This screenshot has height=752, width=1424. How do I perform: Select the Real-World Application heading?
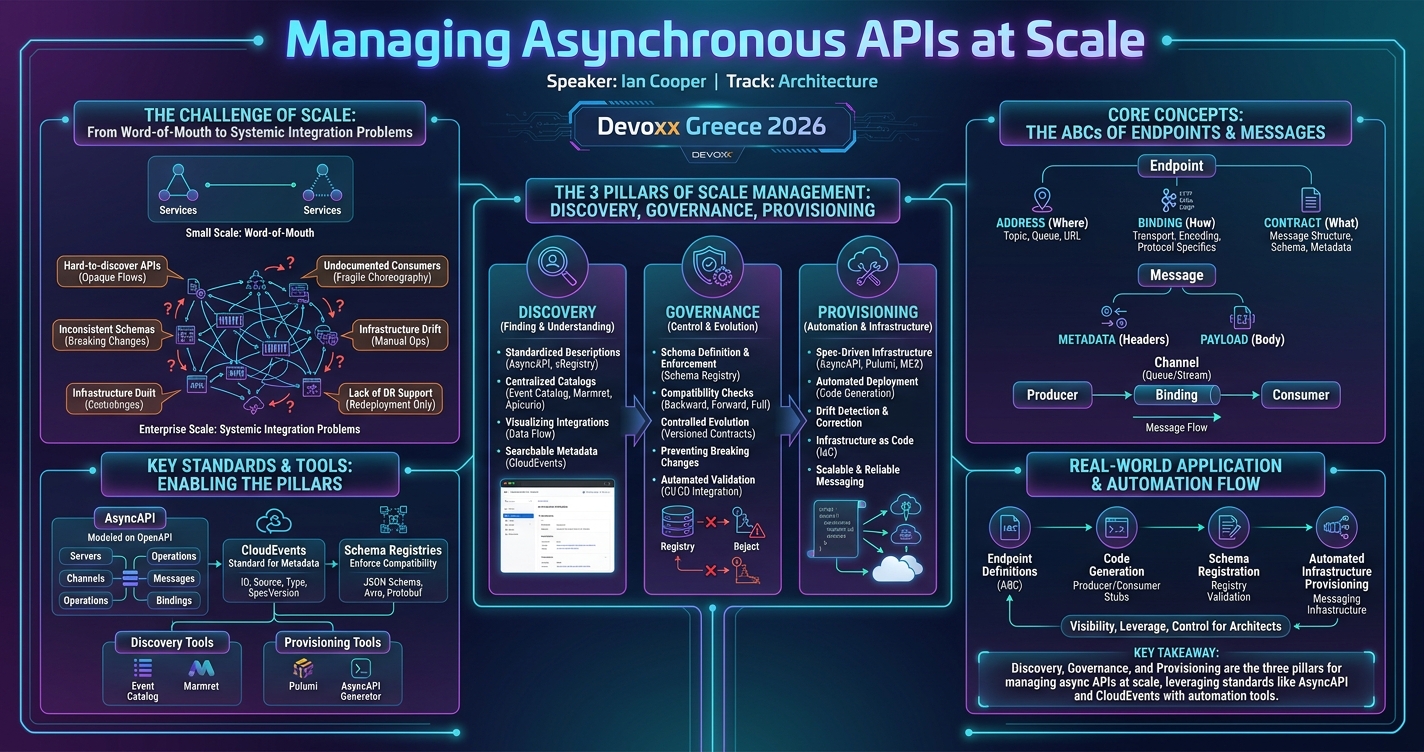[1175, 475]
